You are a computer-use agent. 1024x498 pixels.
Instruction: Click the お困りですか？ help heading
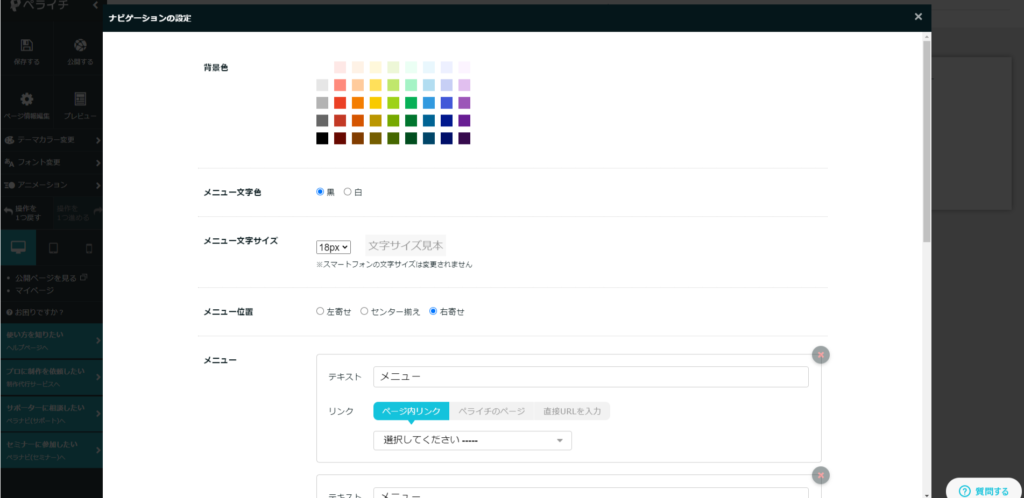click(x=35, y=312)
